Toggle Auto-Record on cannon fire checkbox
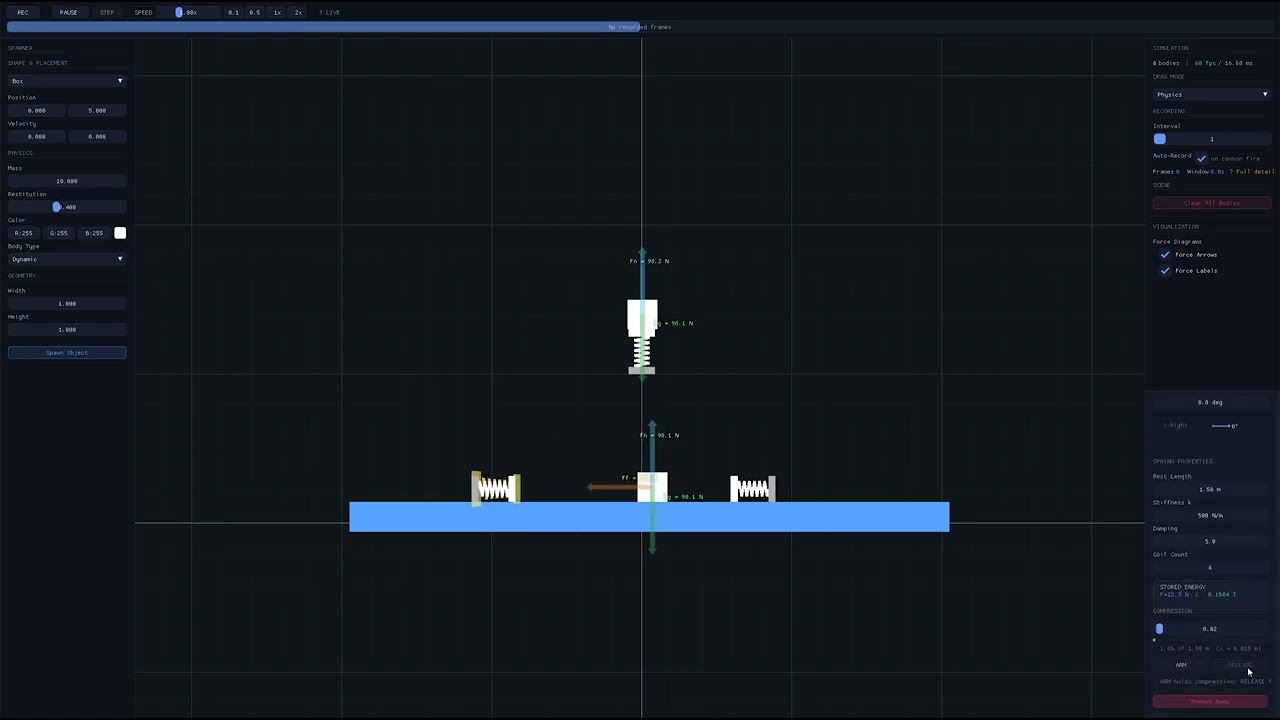The width and height of the screenshot is (1280, 720). (1202, 158)
